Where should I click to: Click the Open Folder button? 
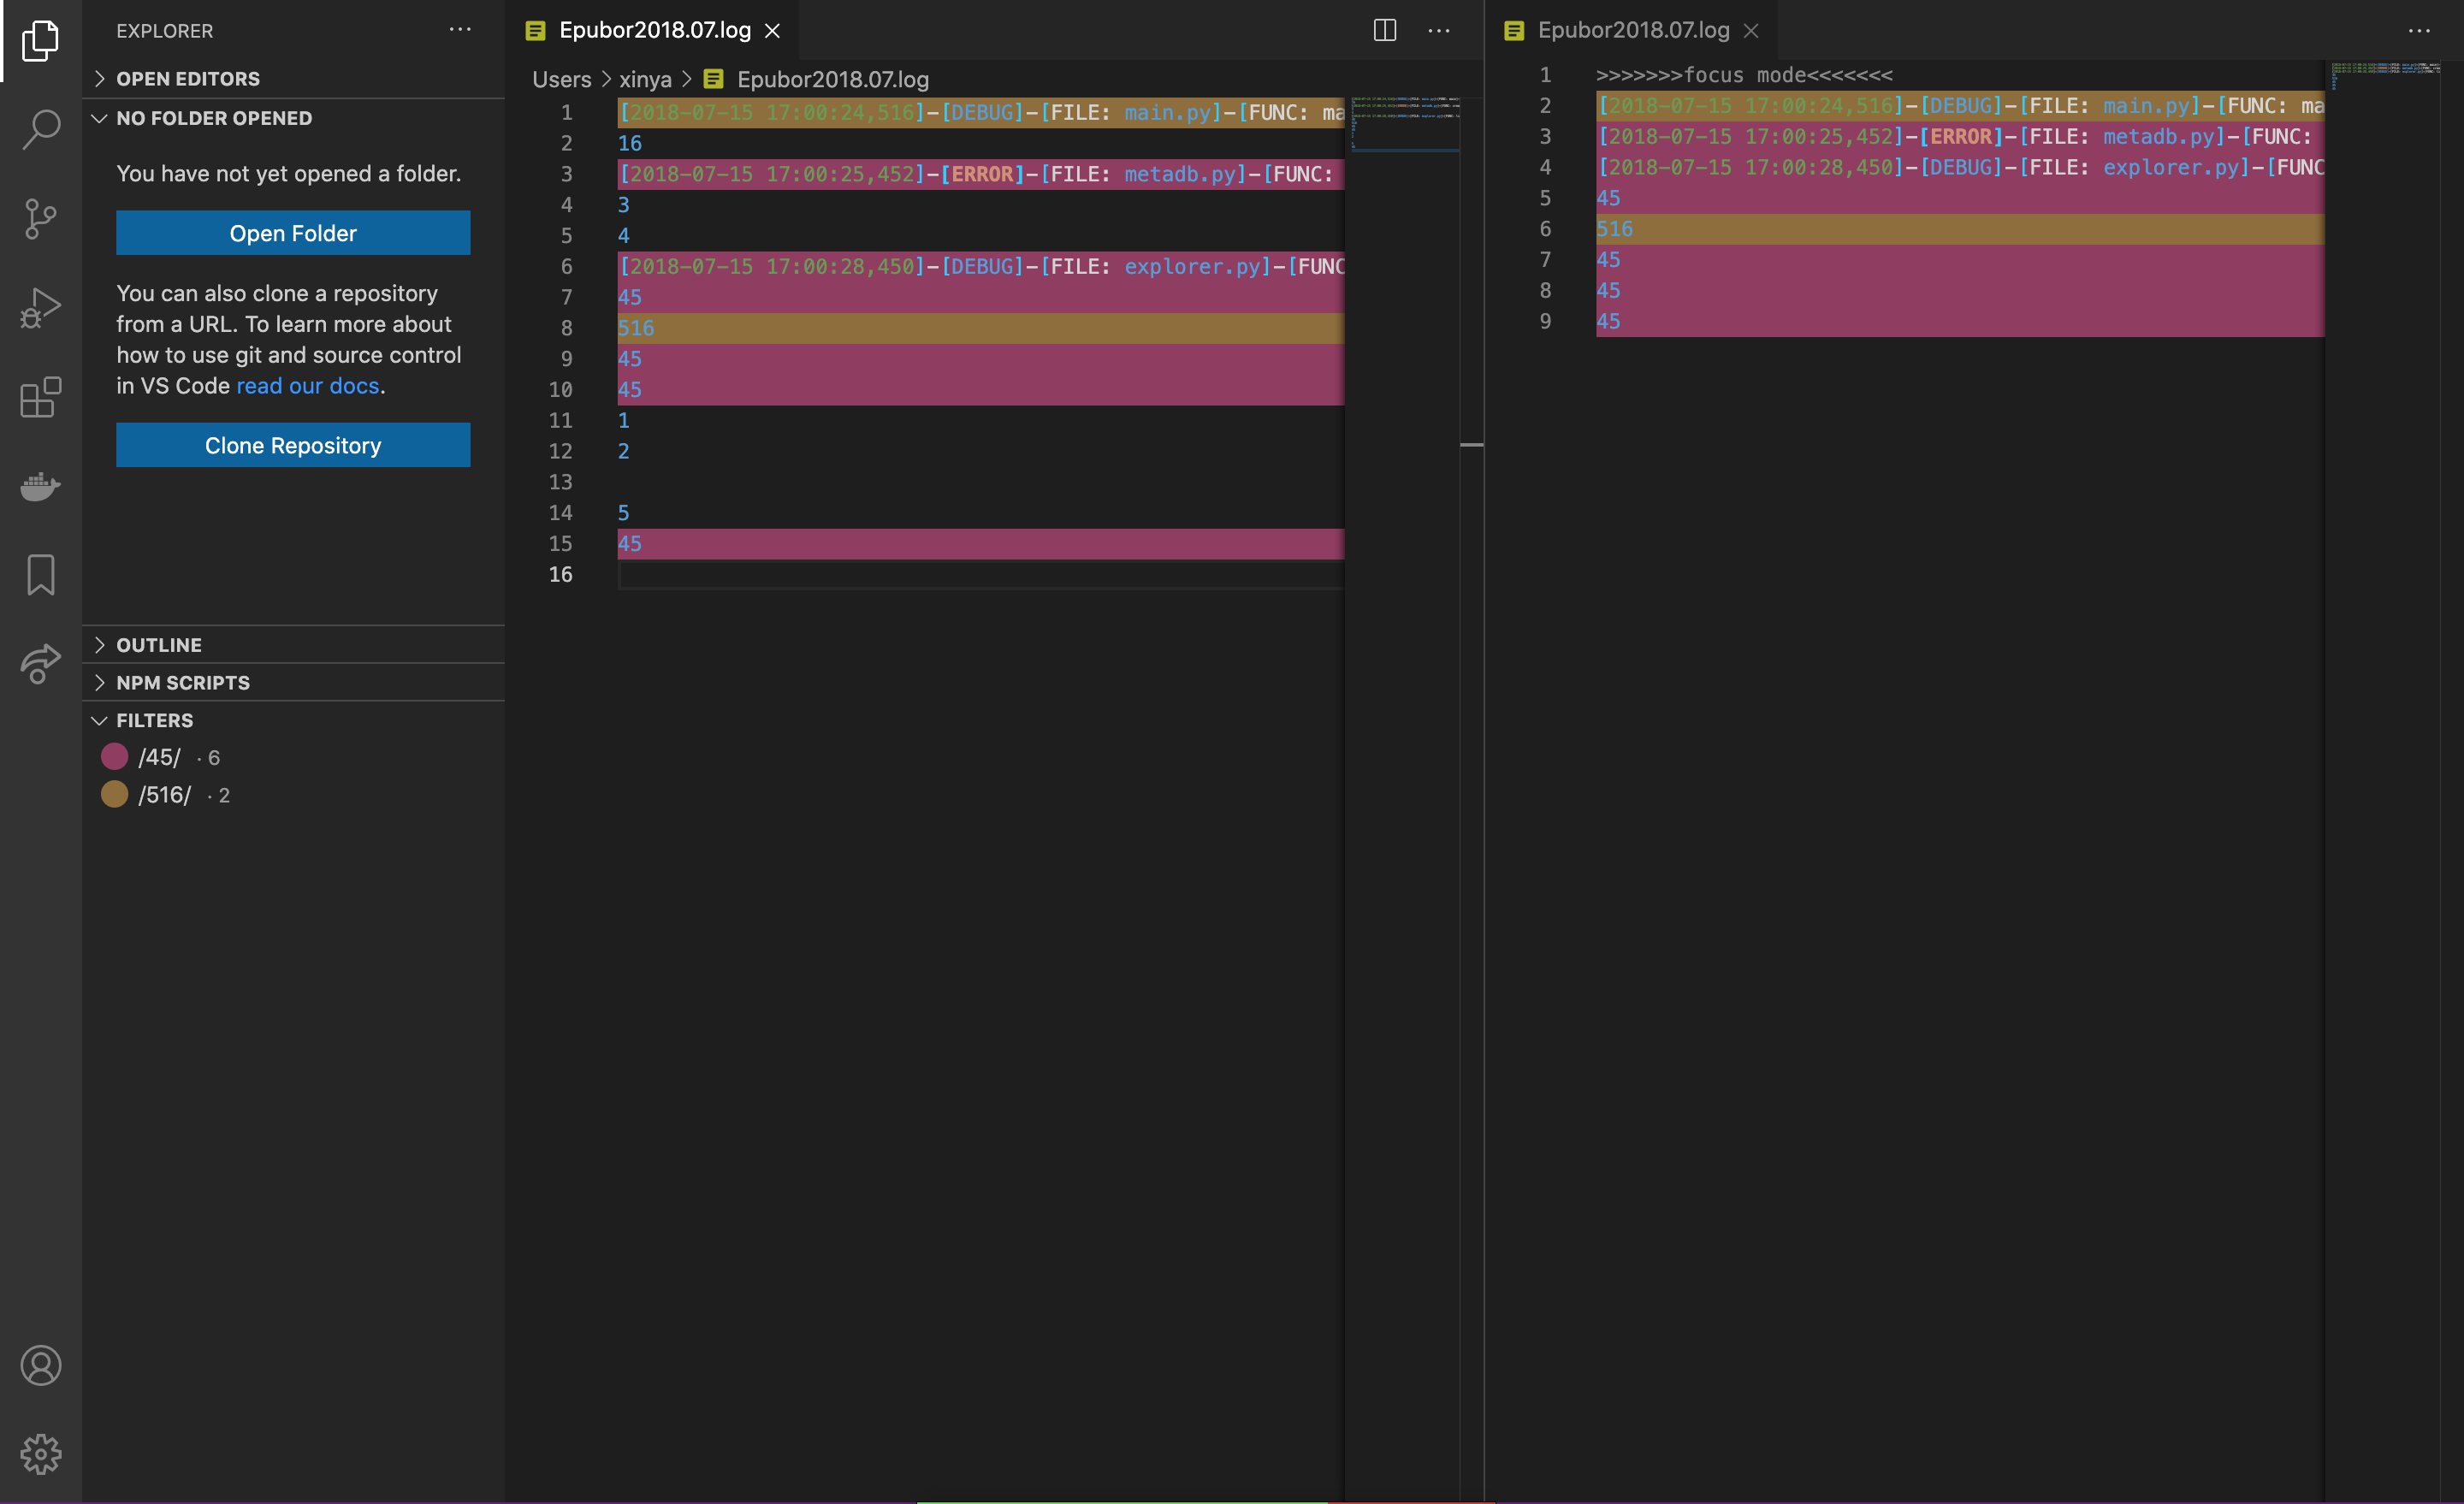[x=292, y=230]
